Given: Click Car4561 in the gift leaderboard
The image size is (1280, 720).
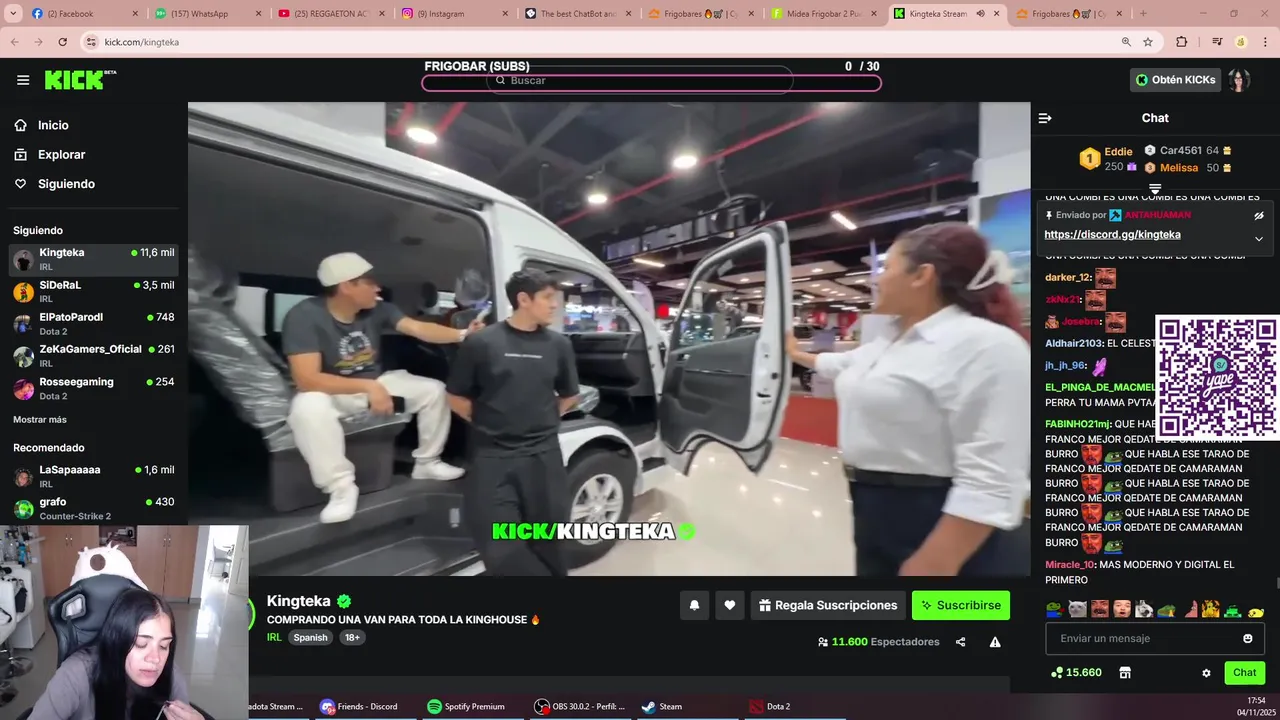Looking at the screenshot, I should (x=1181, y=151).
